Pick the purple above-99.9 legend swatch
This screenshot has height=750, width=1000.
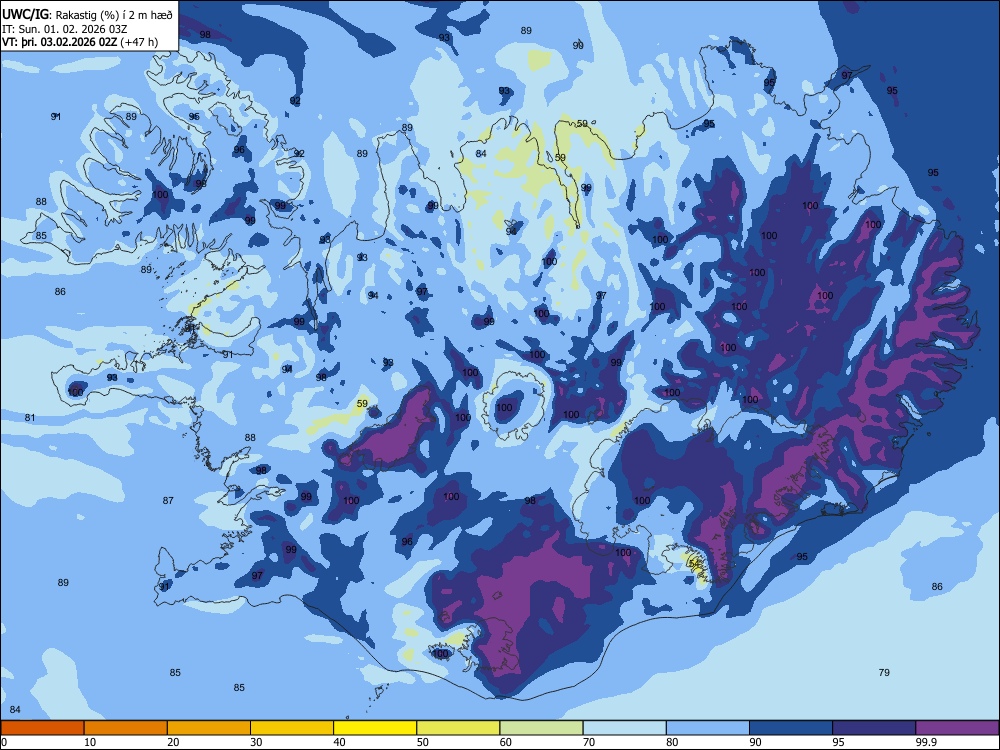957,728
